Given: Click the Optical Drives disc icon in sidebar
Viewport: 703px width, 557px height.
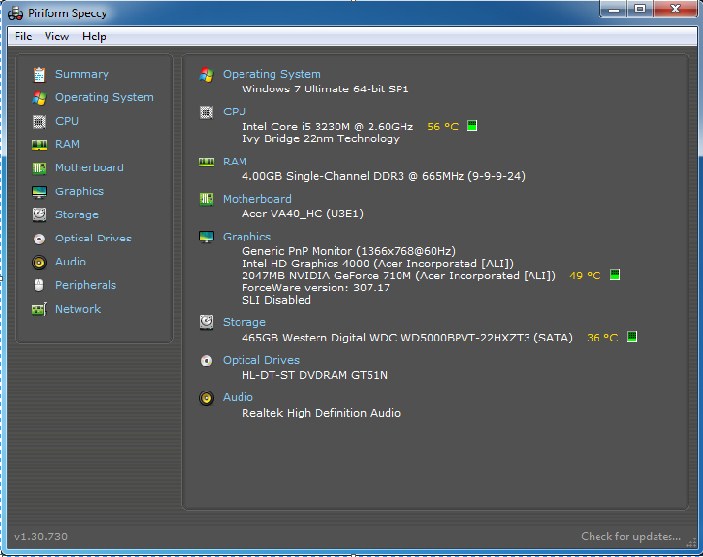Looking at the screenshot, I should pos(39,239).
